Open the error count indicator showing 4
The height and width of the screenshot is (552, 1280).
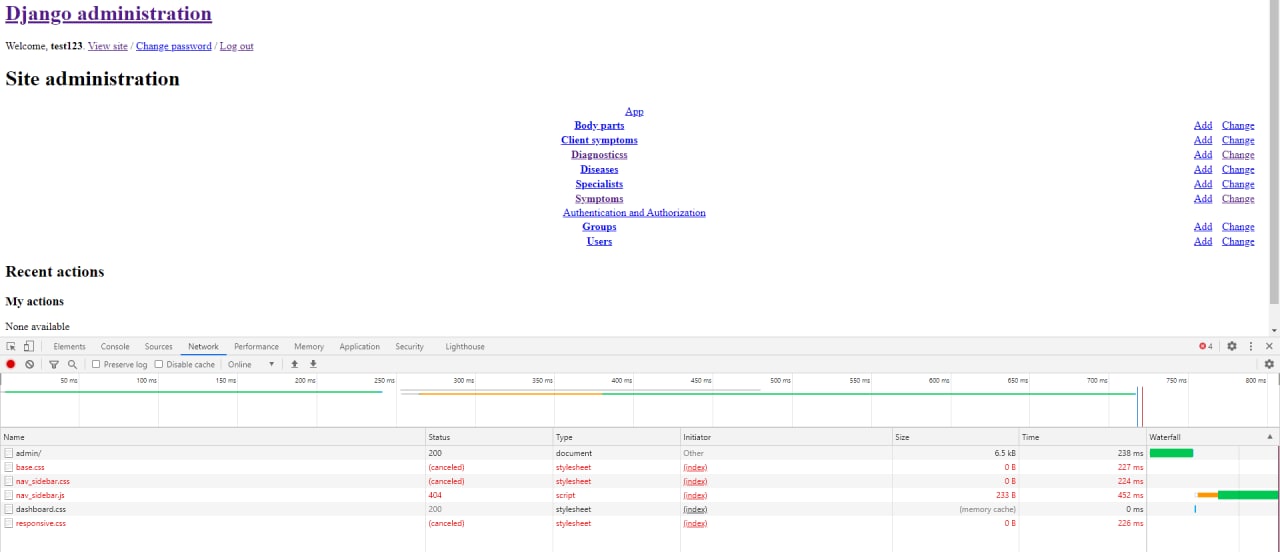click(x=1206, y=346)
